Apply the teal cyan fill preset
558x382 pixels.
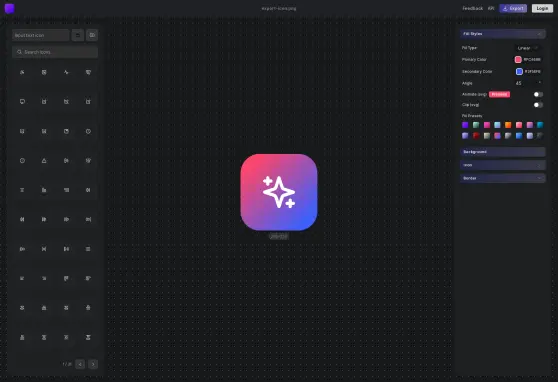(540, 125)
